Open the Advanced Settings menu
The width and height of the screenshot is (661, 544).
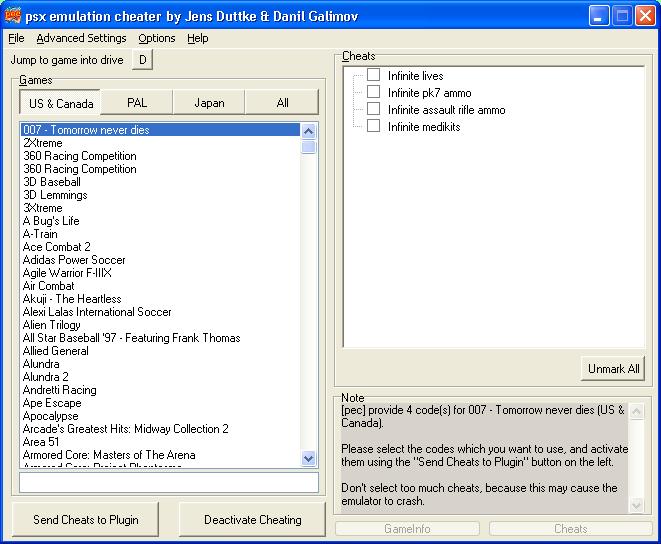[81, 38]
